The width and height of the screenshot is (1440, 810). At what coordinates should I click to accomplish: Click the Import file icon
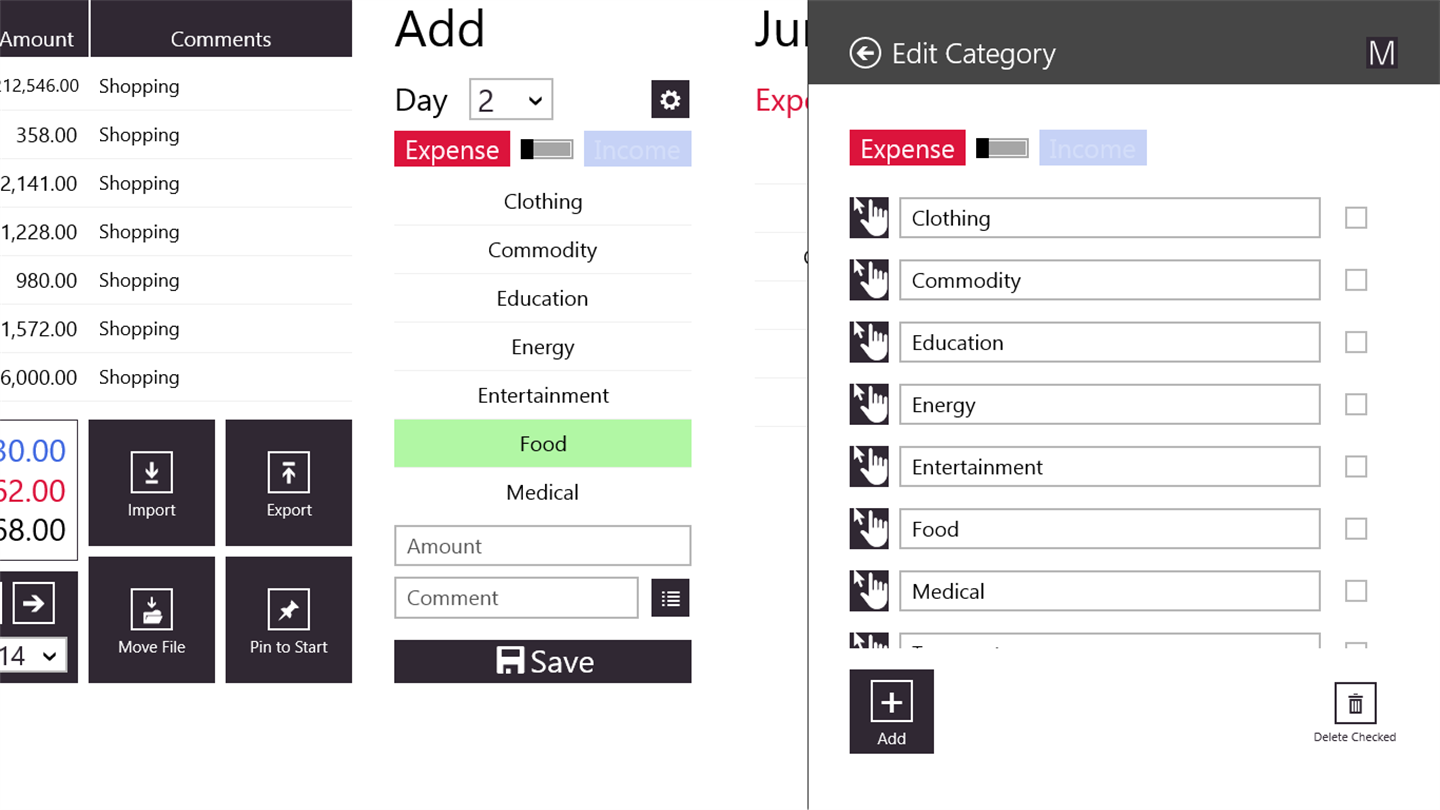(x=152, y=473)
